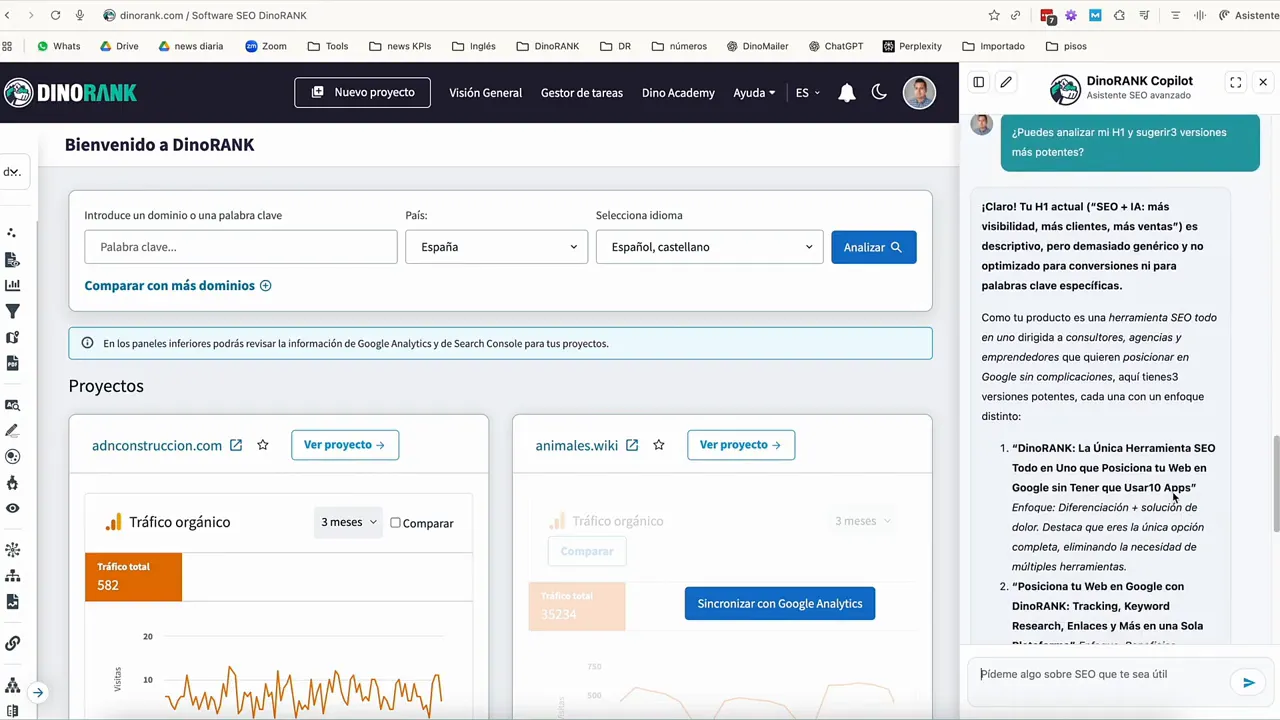This screenshot has height=720, width=1280.
Task: Click the Analizar search button
Action: tap(873, 247)
